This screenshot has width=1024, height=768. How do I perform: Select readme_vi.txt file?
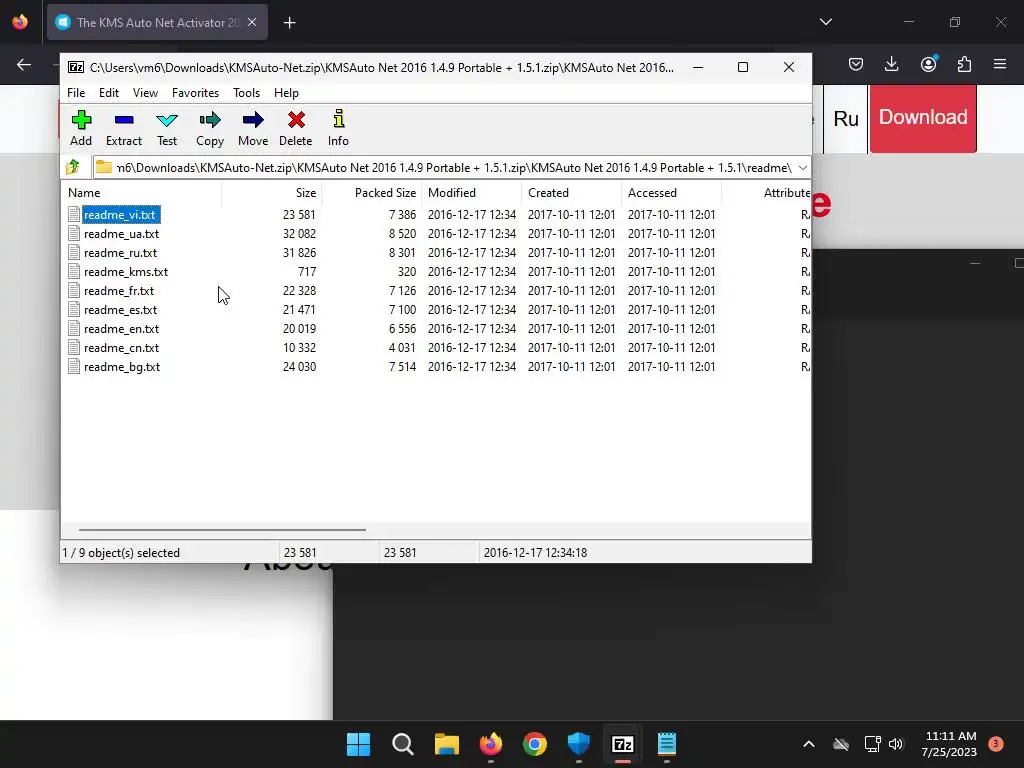[120, 215]
